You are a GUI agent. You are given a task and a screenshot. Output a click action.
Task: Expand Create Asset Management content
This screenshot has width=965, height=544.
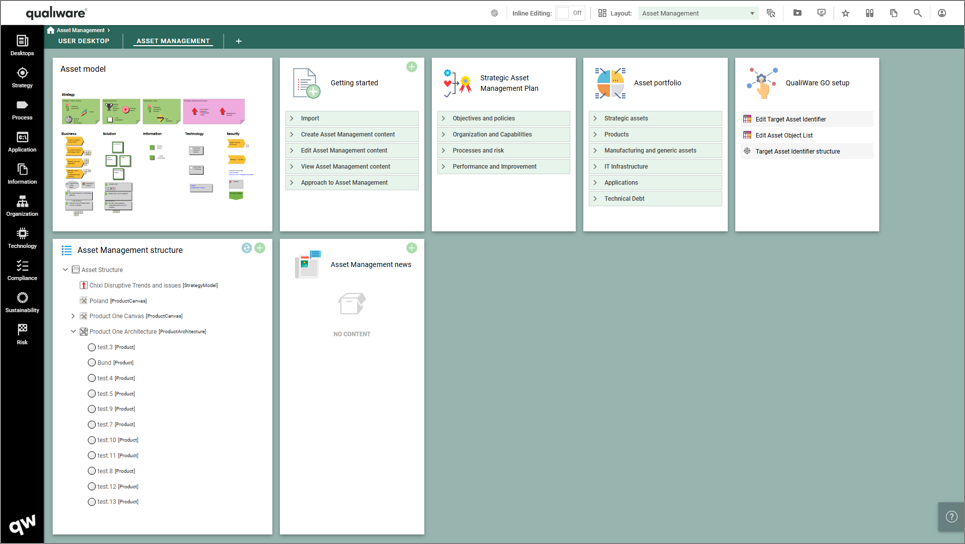(352, 134)
